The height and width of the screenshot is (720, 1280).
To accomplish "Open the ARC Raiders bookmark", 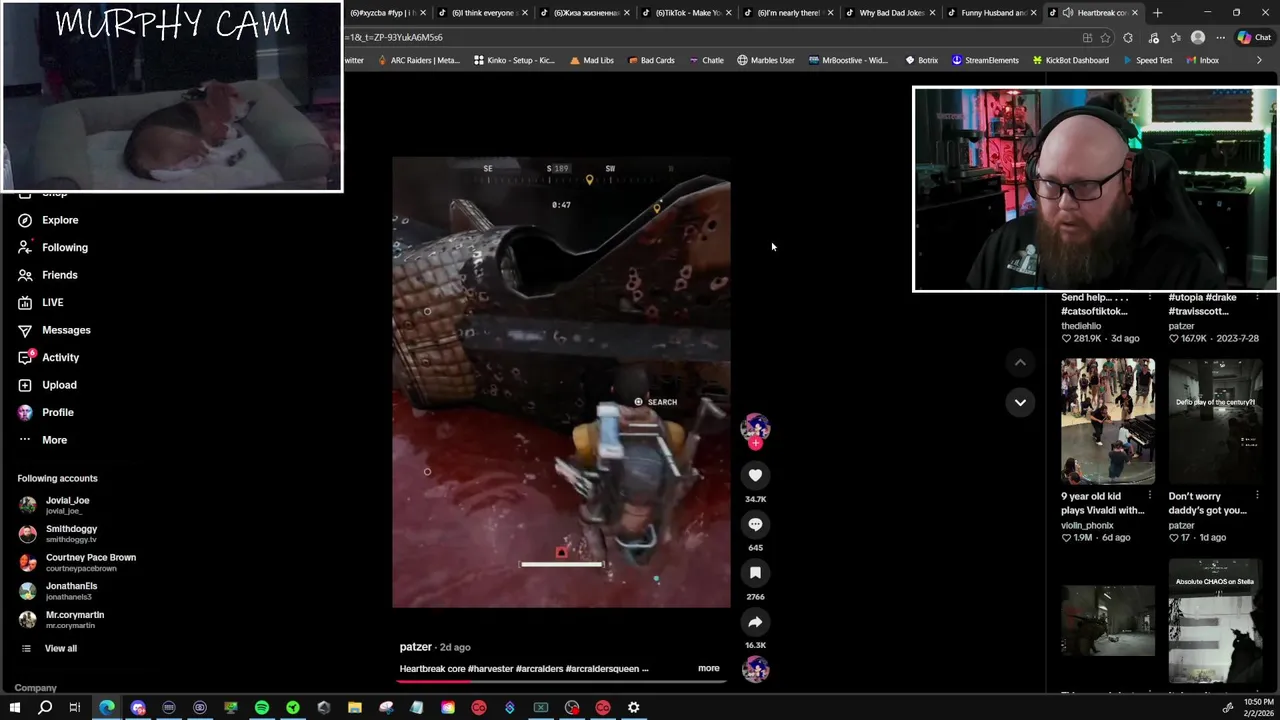I will (x=418, y=60).
